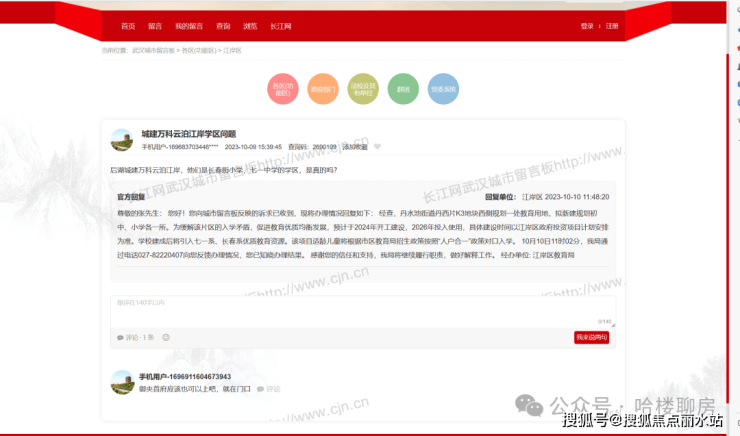
Task: Select the green 群团 circle
Action: coord(403,89)
